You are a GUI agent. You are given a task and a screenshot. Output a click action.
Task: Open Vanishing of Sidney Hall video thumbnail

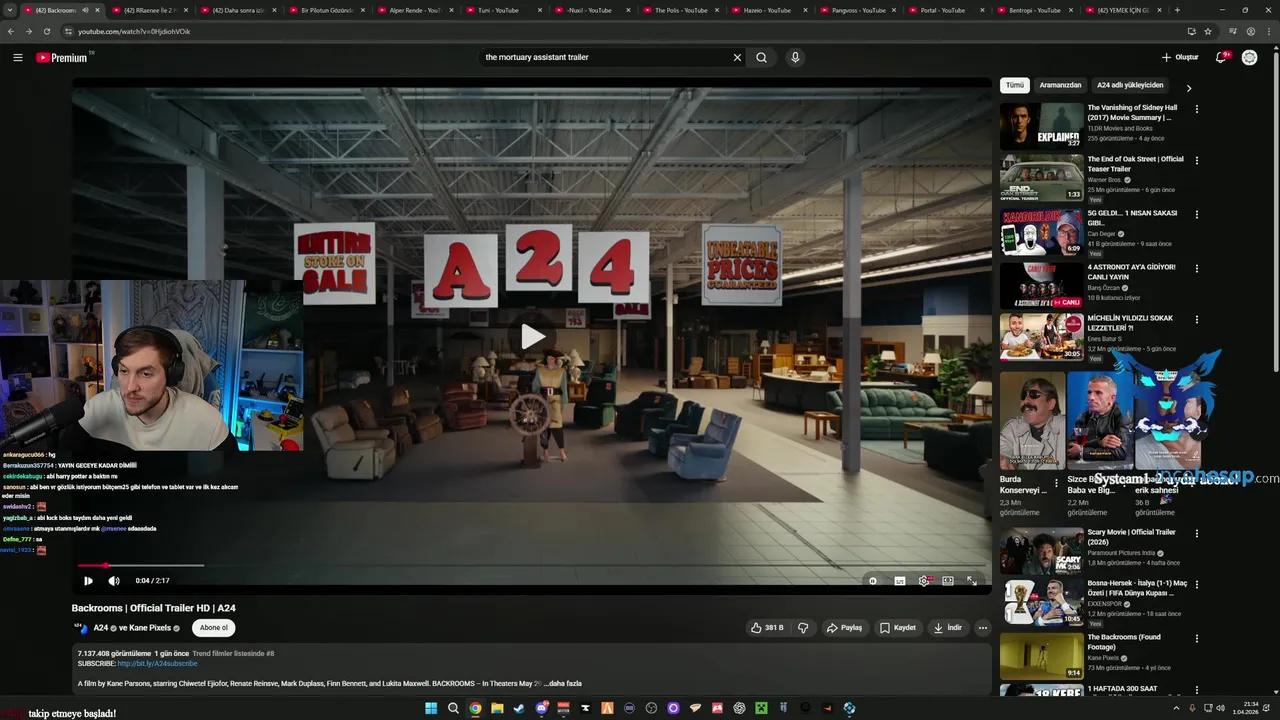[1042, 126]
